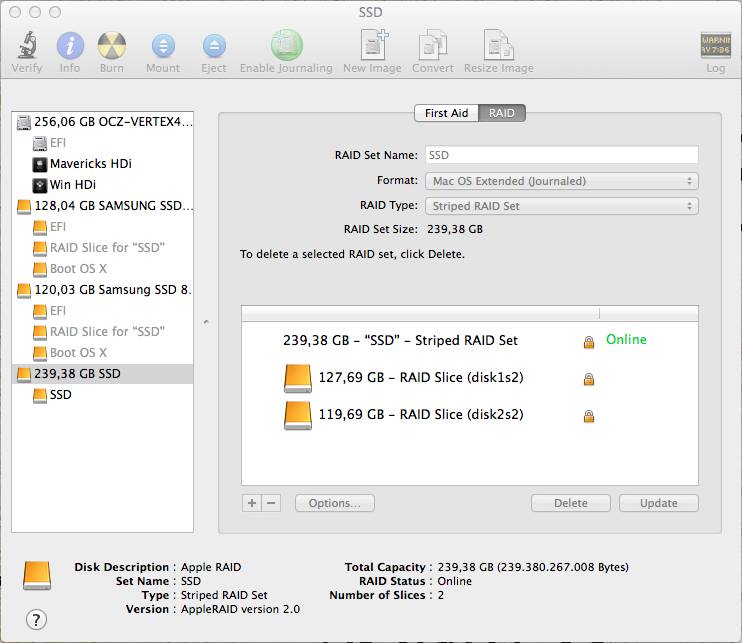Click the RAID Set Size value 239,38 GB

pyautogui.click(x=455, y=229)
